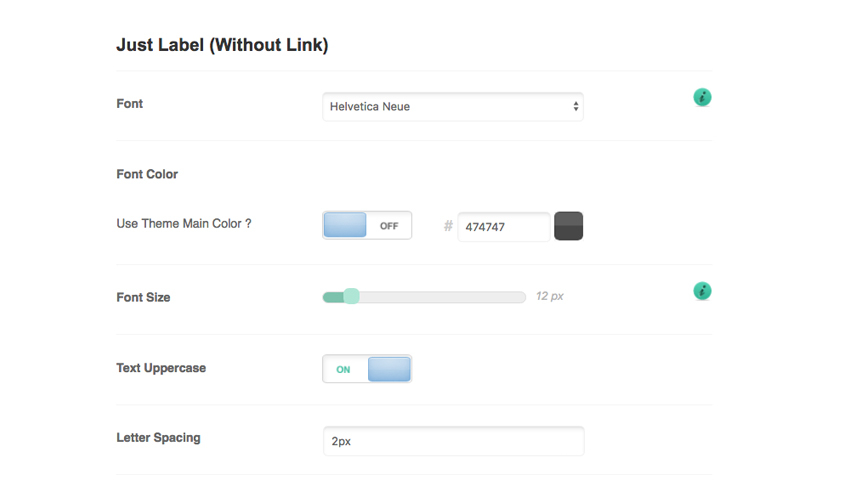Click the info icon beside the Font dropdown
848x485 pixels.
click(702, 97)
